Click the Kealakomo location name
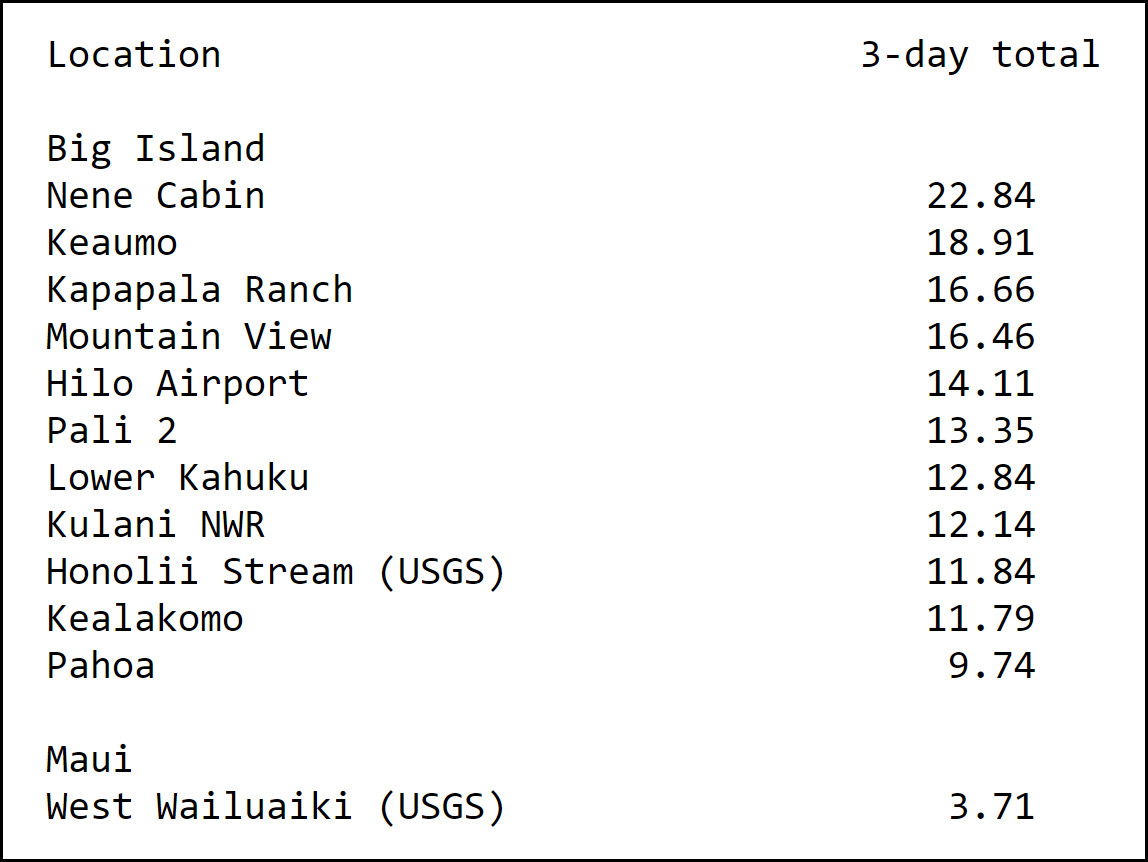 click(x=145, y=619)
